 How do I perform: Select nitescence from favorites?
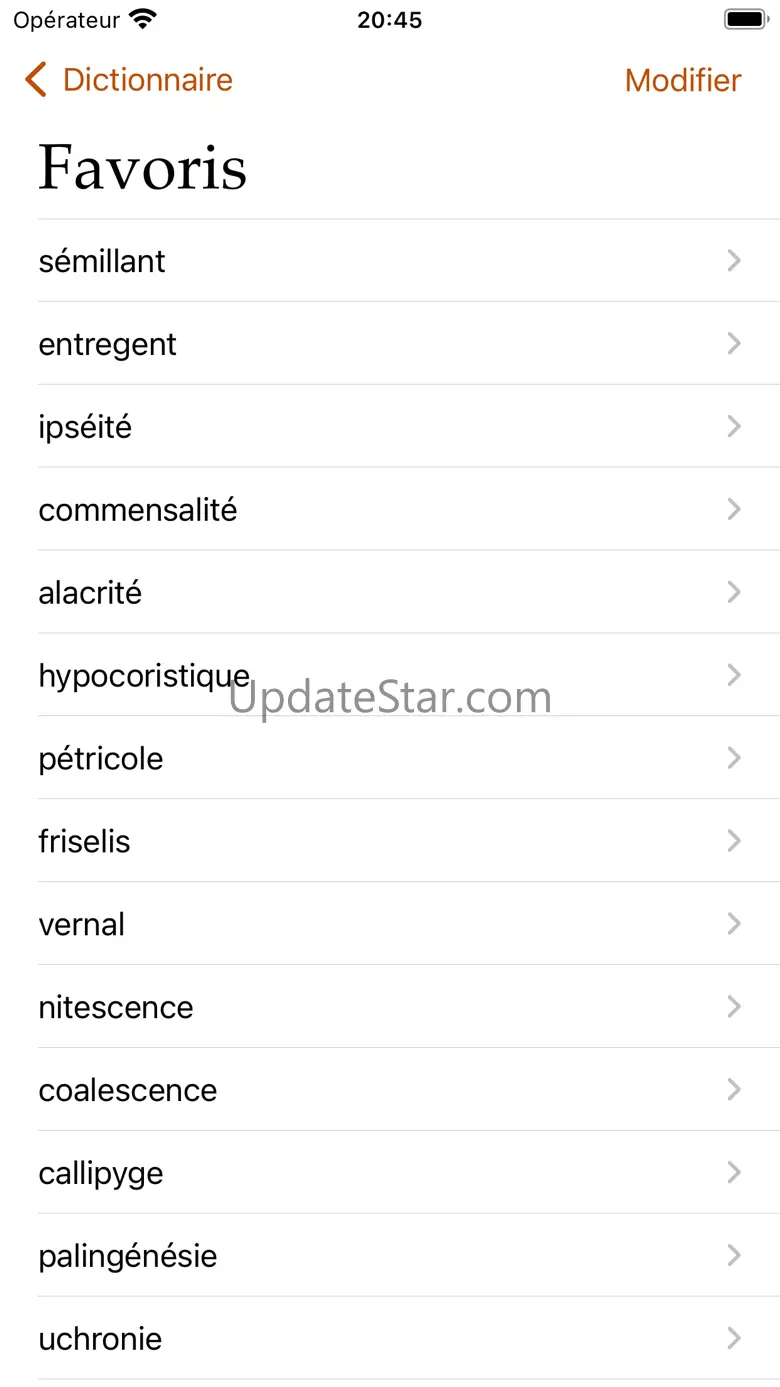coord(116,1008)
